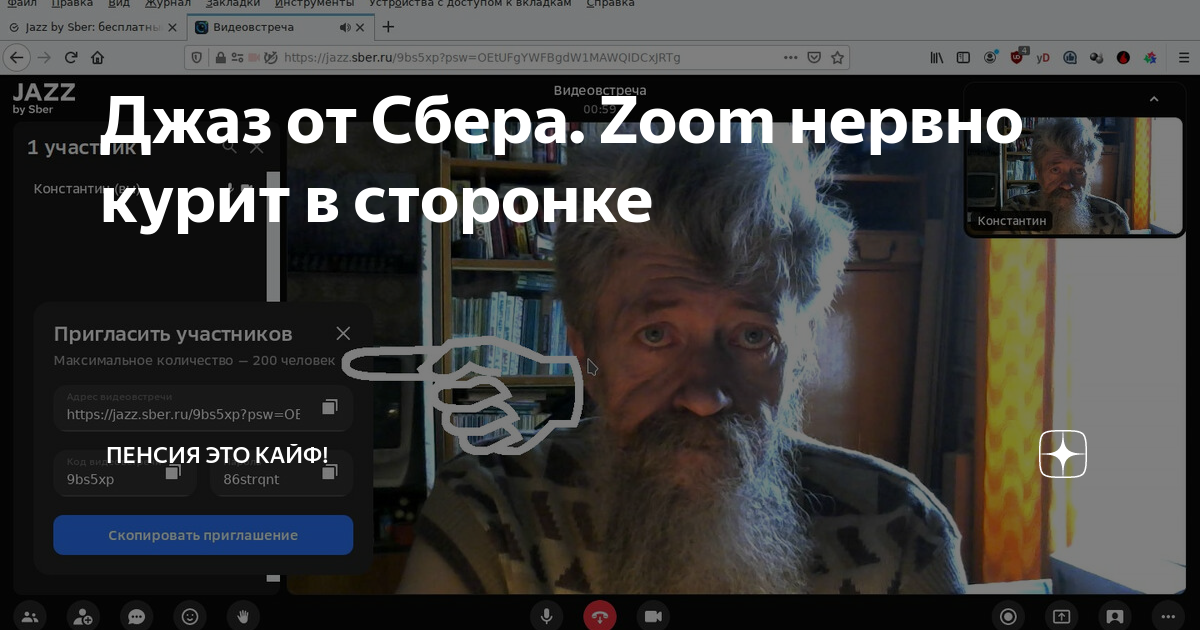Reload the page

click(72, 58)
